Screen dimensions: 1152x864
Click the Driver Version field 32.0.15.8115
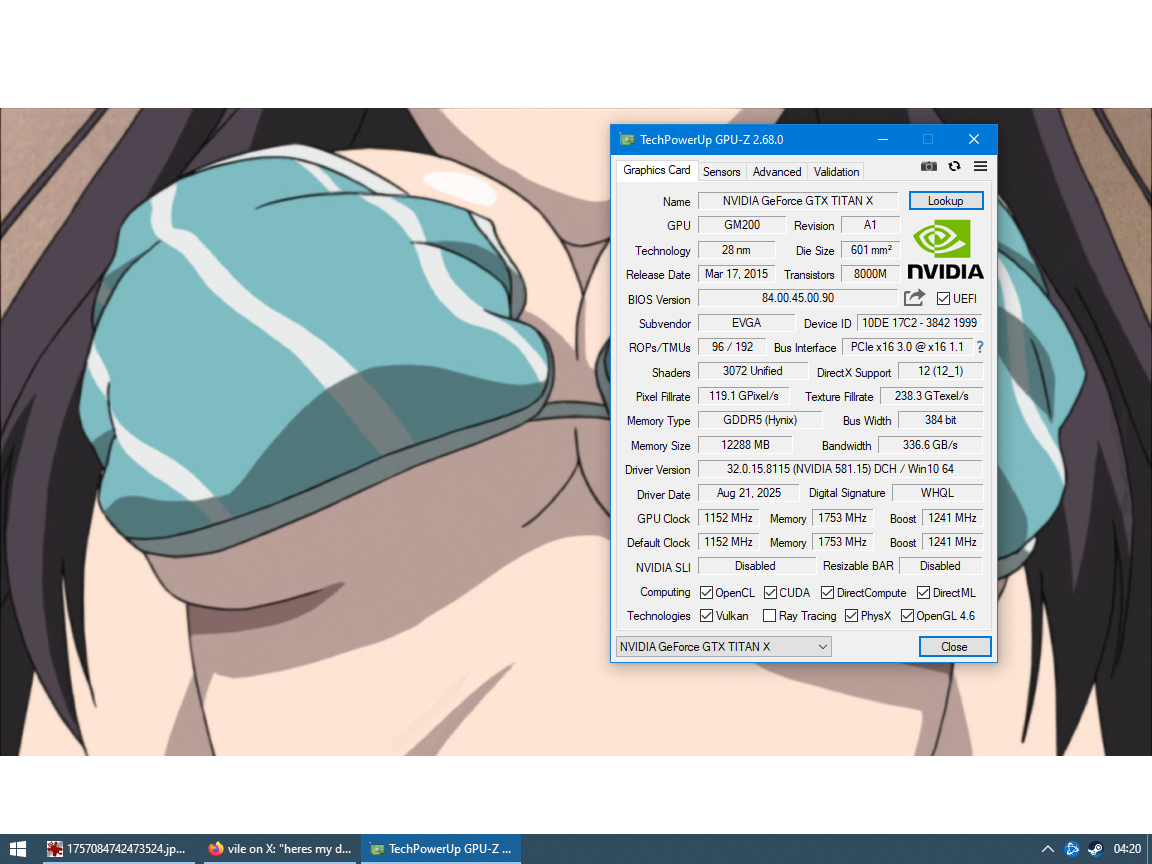click(x=840, y=469)
